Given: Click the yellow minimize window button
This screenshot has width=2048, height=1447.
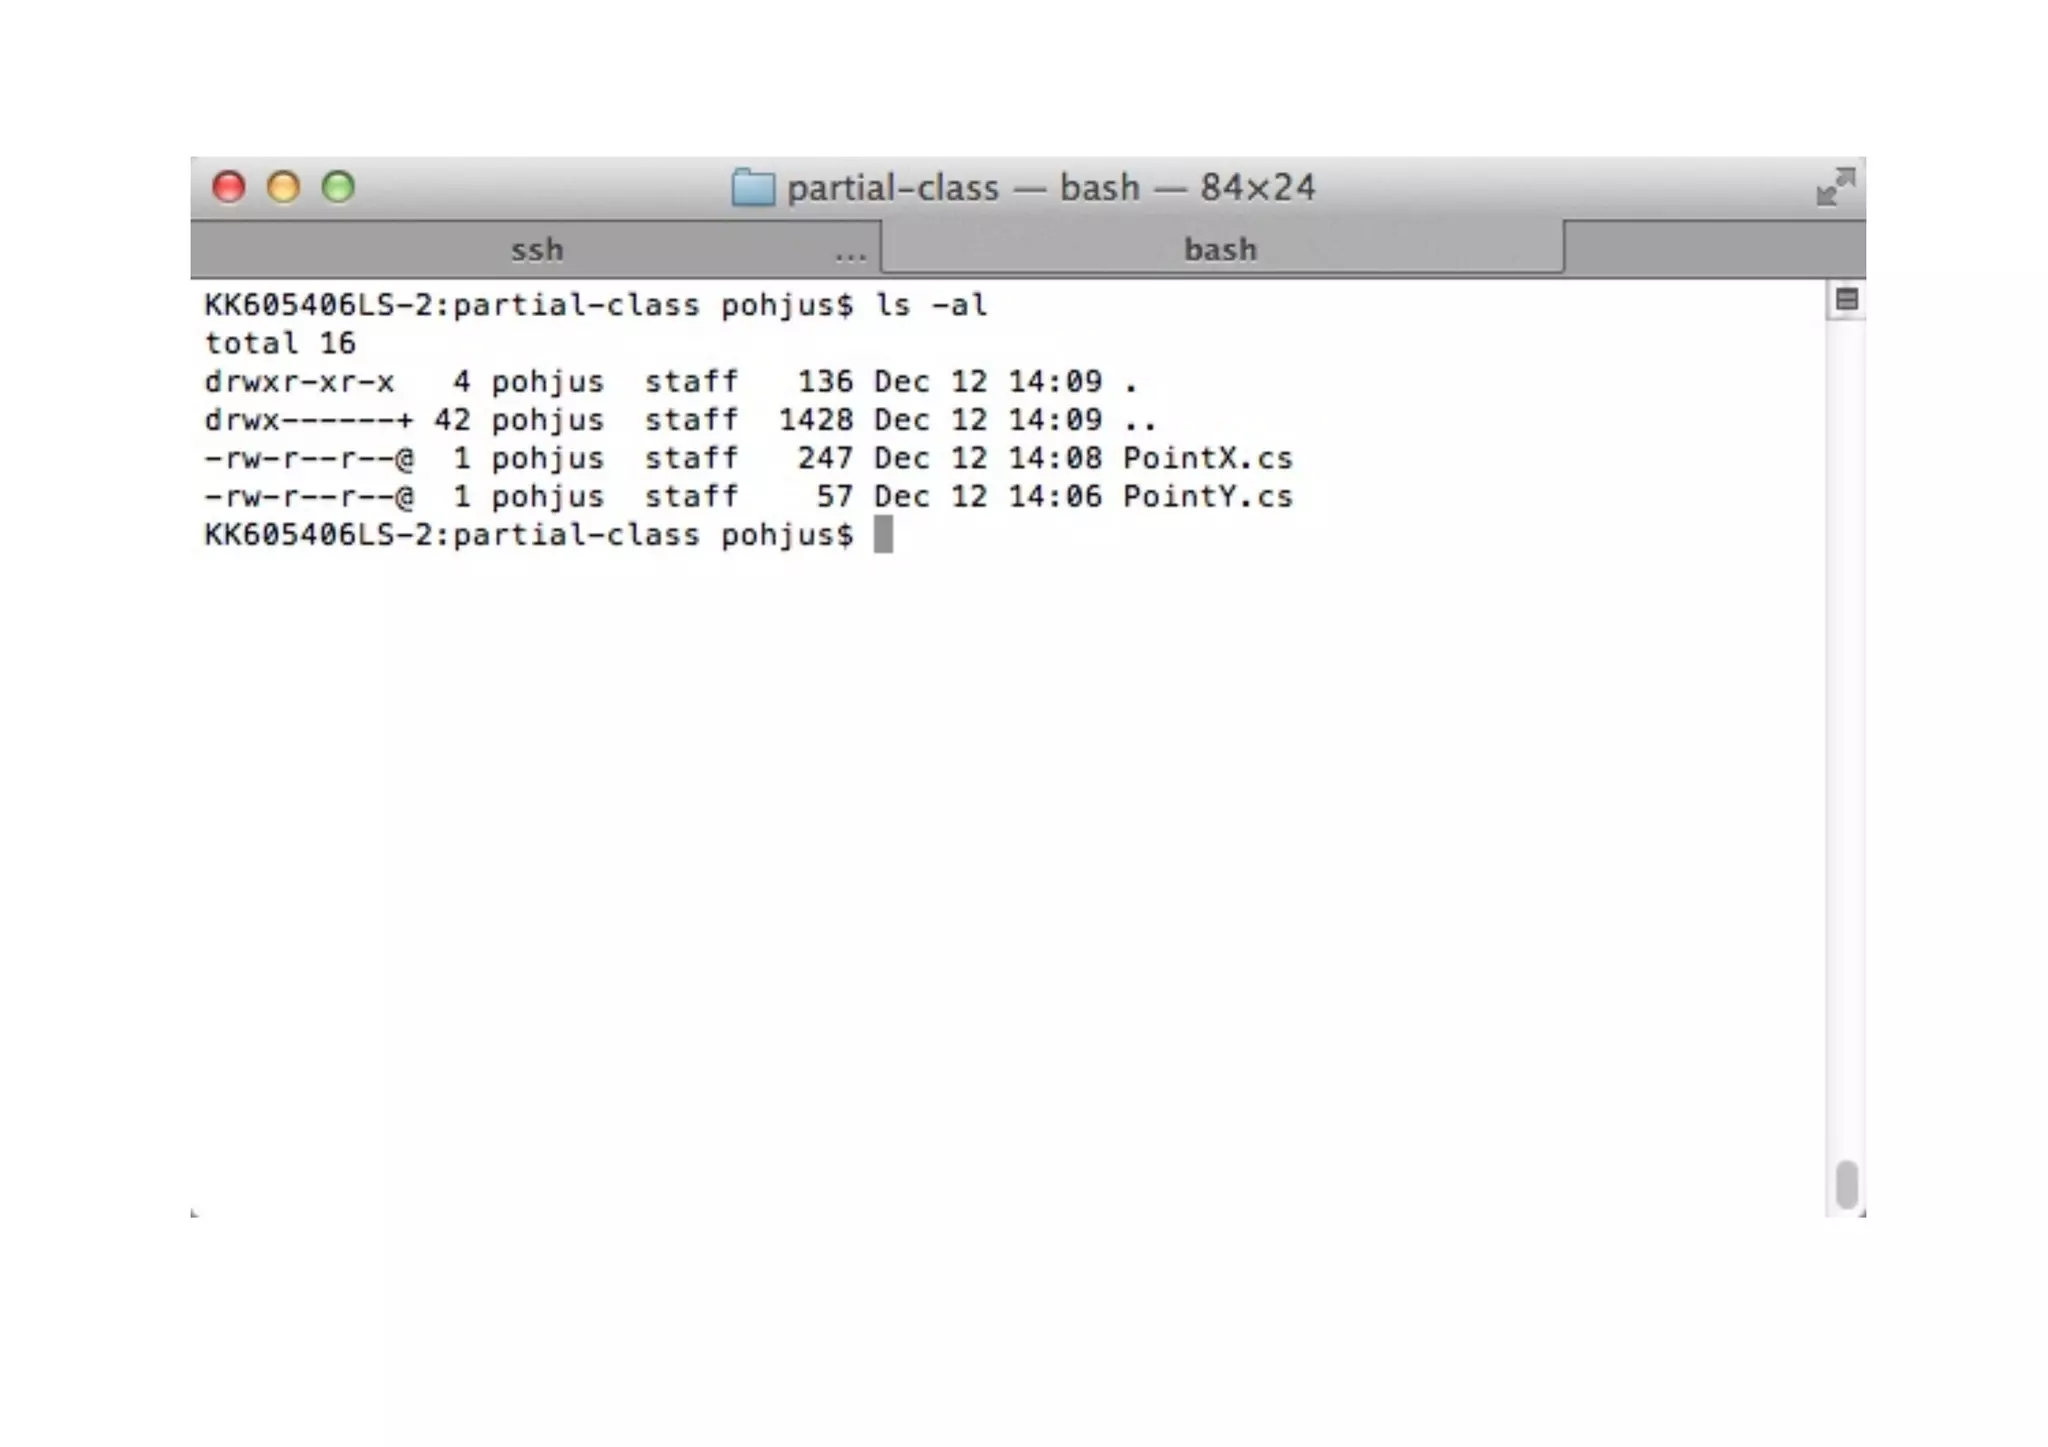Looking at the screenshot, I should tap(284, 187).
